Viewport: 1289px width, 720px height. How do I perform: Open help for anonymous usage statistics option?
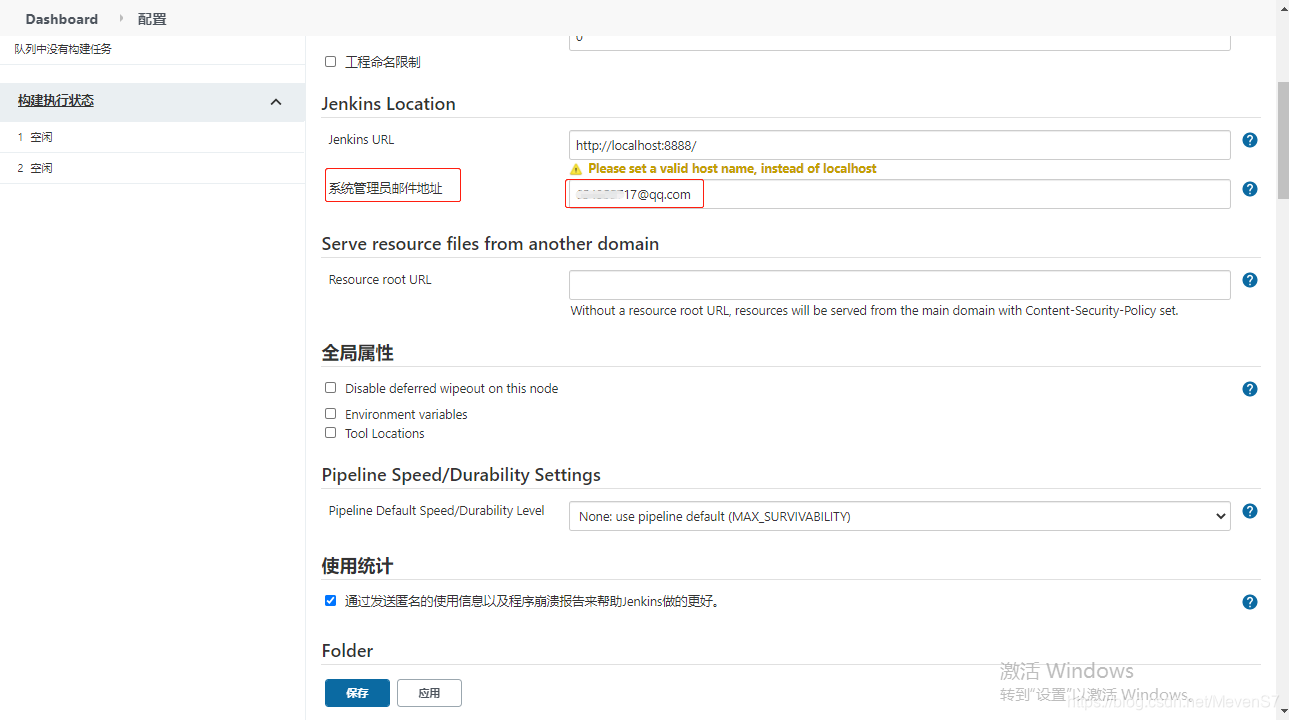click(1249, 602)
